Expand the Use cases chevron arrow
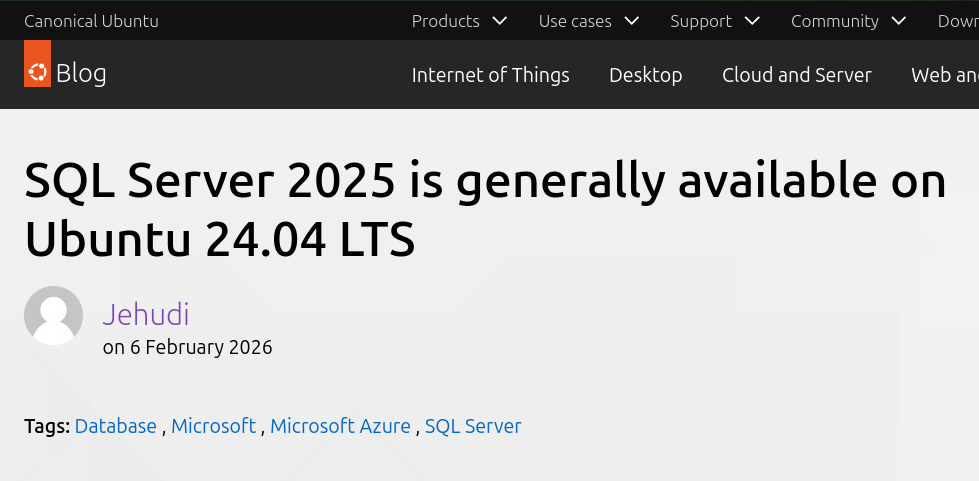 click(632, 21)
